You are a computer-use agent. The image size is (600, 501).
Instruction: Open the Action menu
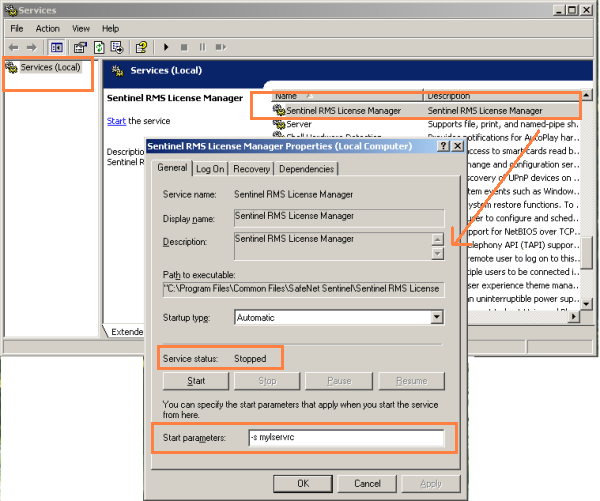click(47, 29)
